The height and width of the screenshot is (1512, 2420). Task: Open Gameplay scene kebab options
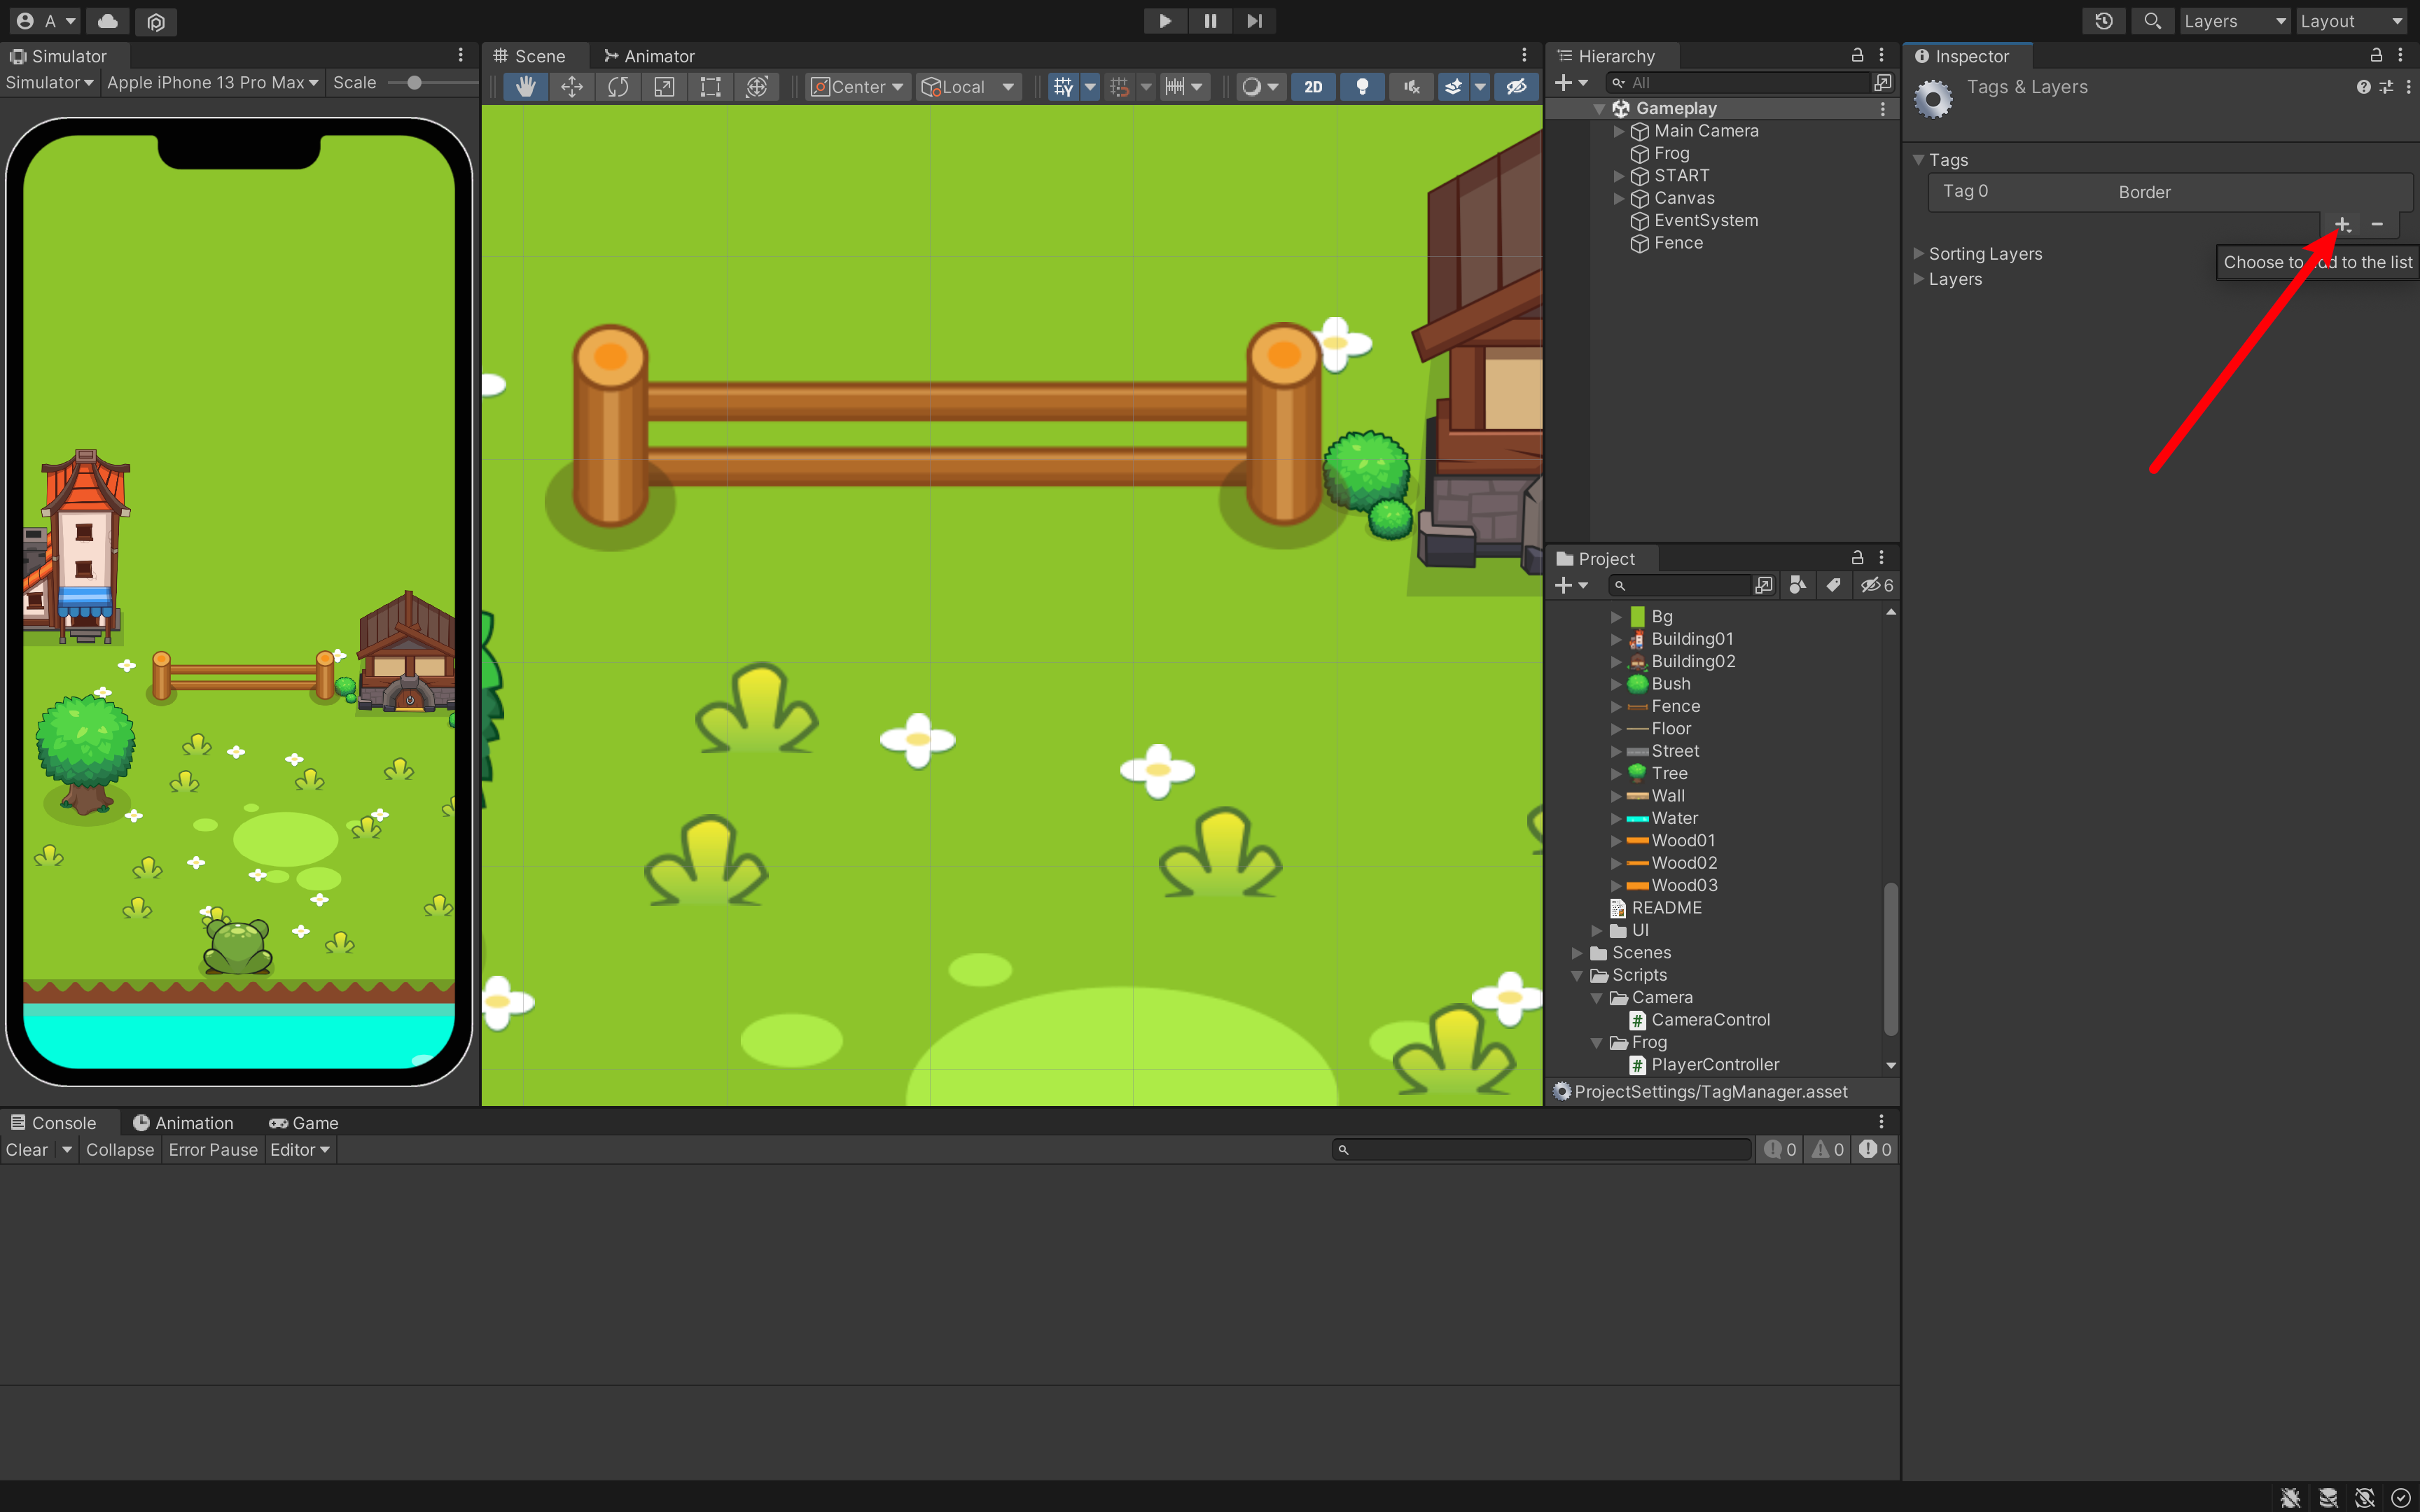pyautogui.click(x=1883, y=108)
